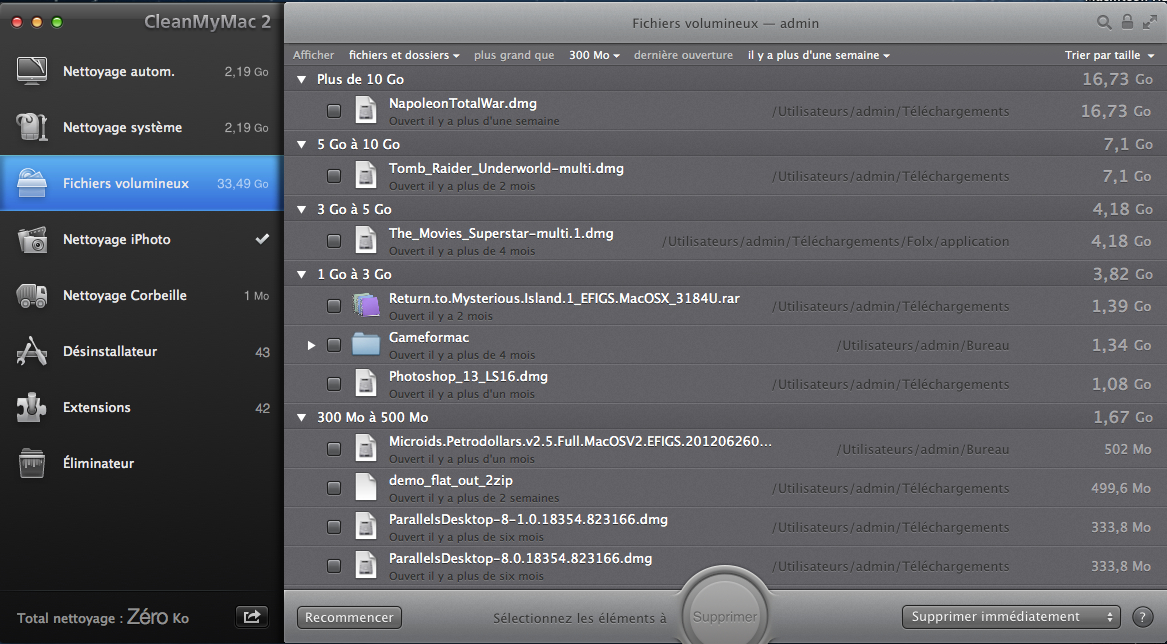Click the Nettoyage Corbeille truck icon

point(32,296)
